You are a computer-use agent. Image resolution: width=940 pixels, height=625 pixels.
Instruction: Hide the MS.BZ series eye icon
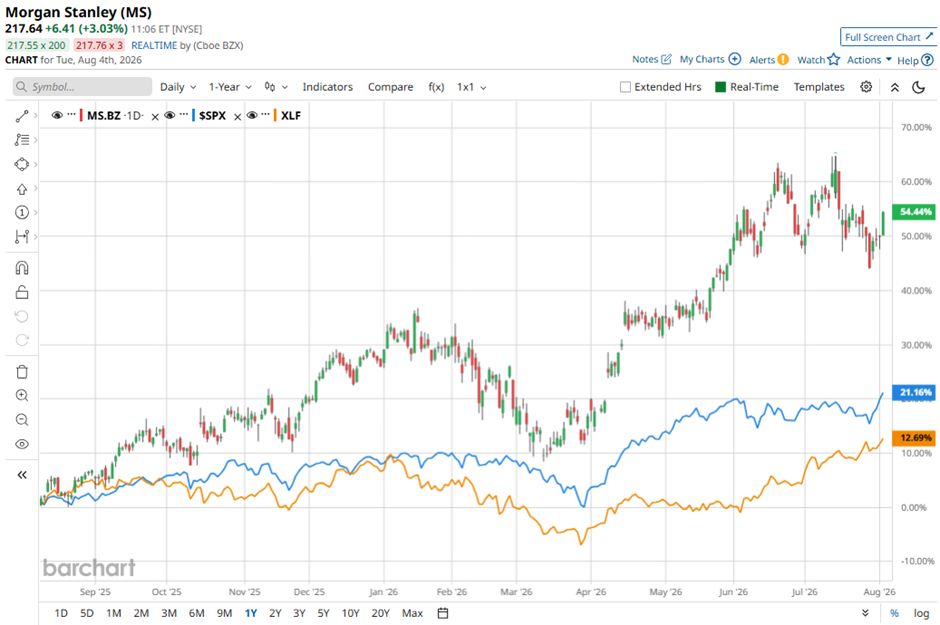point(57,115)
